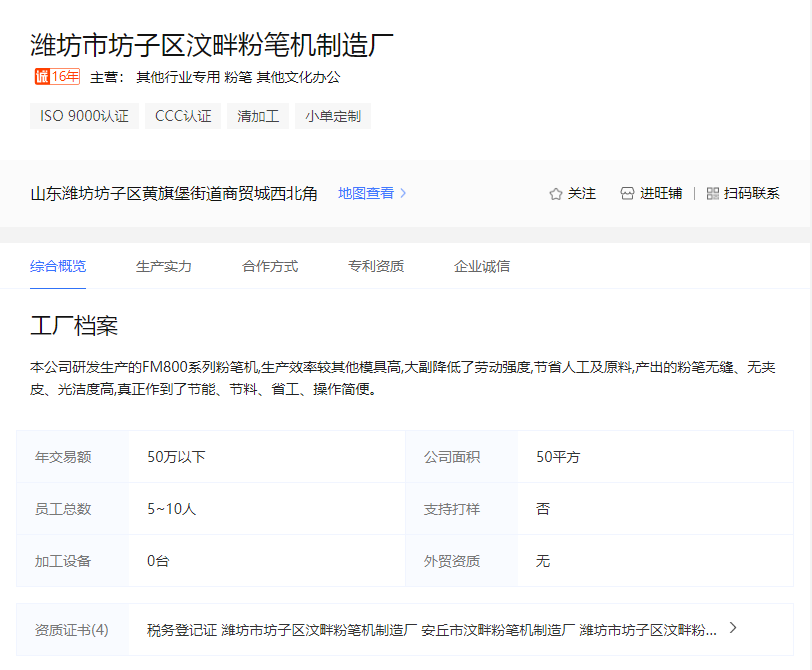Click the star icon next to 关注
Screen dimensions: 812x670
coord(556,194)
